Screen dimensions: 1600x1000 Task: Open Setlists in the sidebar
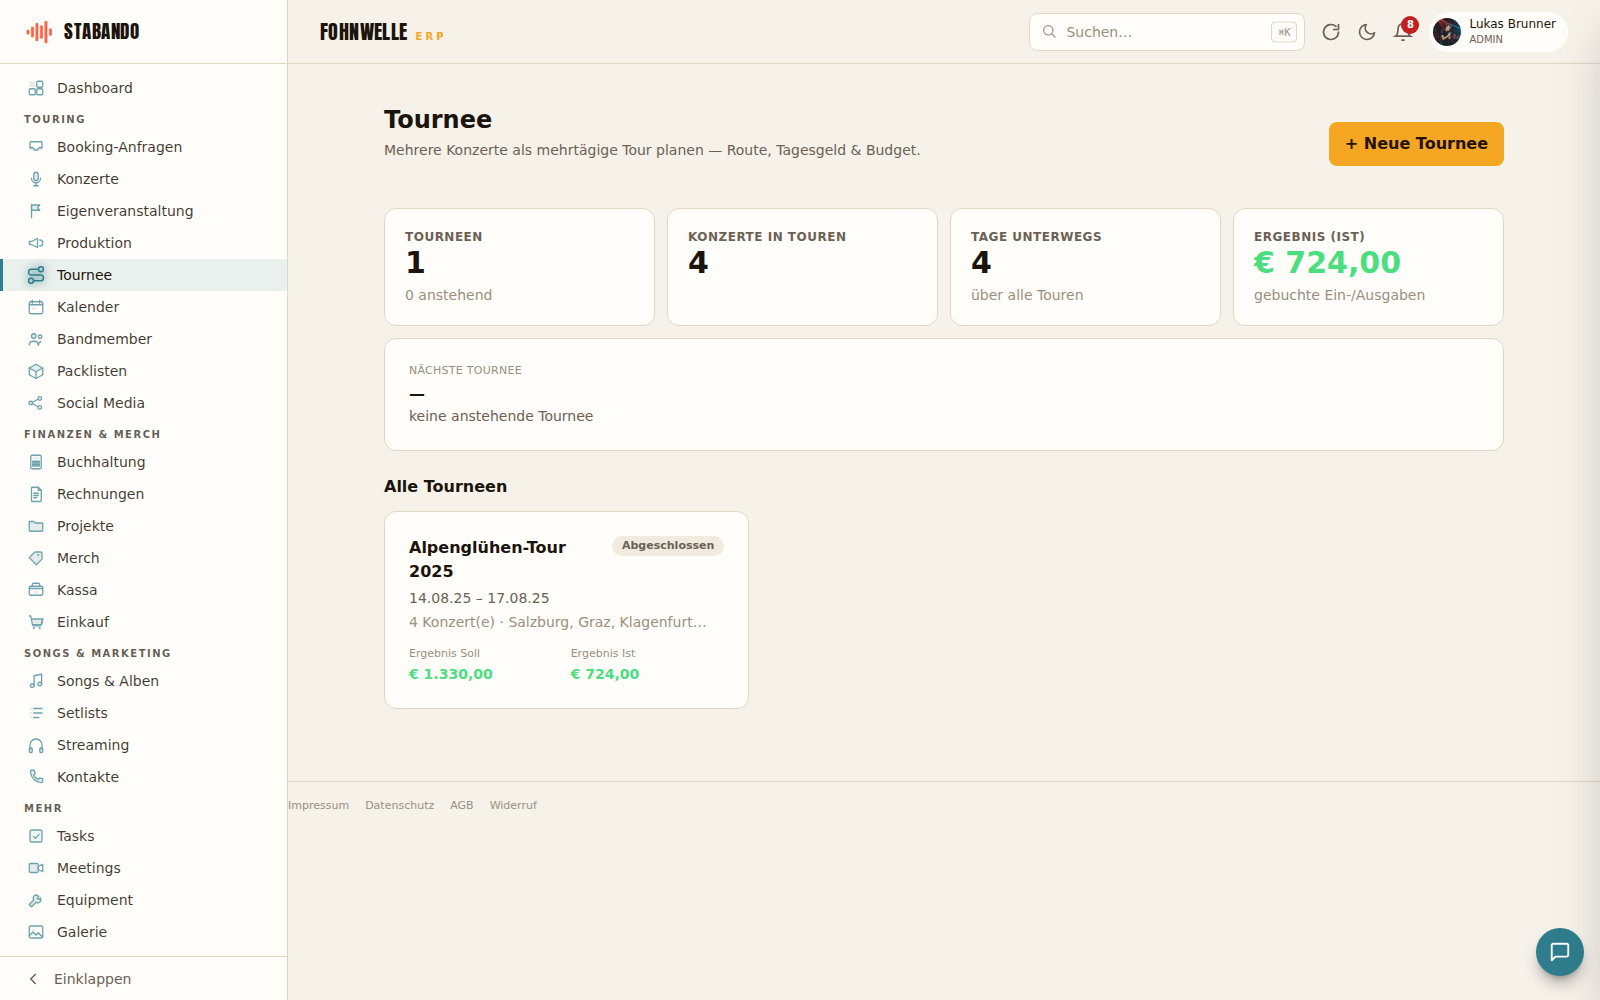point(143,713)
